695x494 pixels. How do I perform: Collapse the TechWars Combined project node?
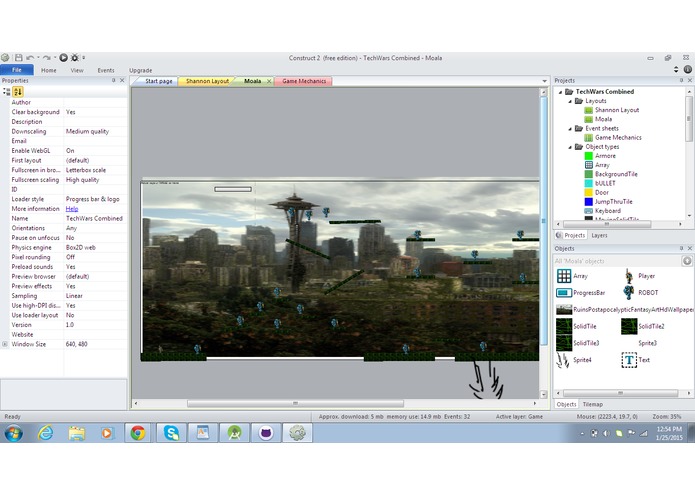point(561,92)
